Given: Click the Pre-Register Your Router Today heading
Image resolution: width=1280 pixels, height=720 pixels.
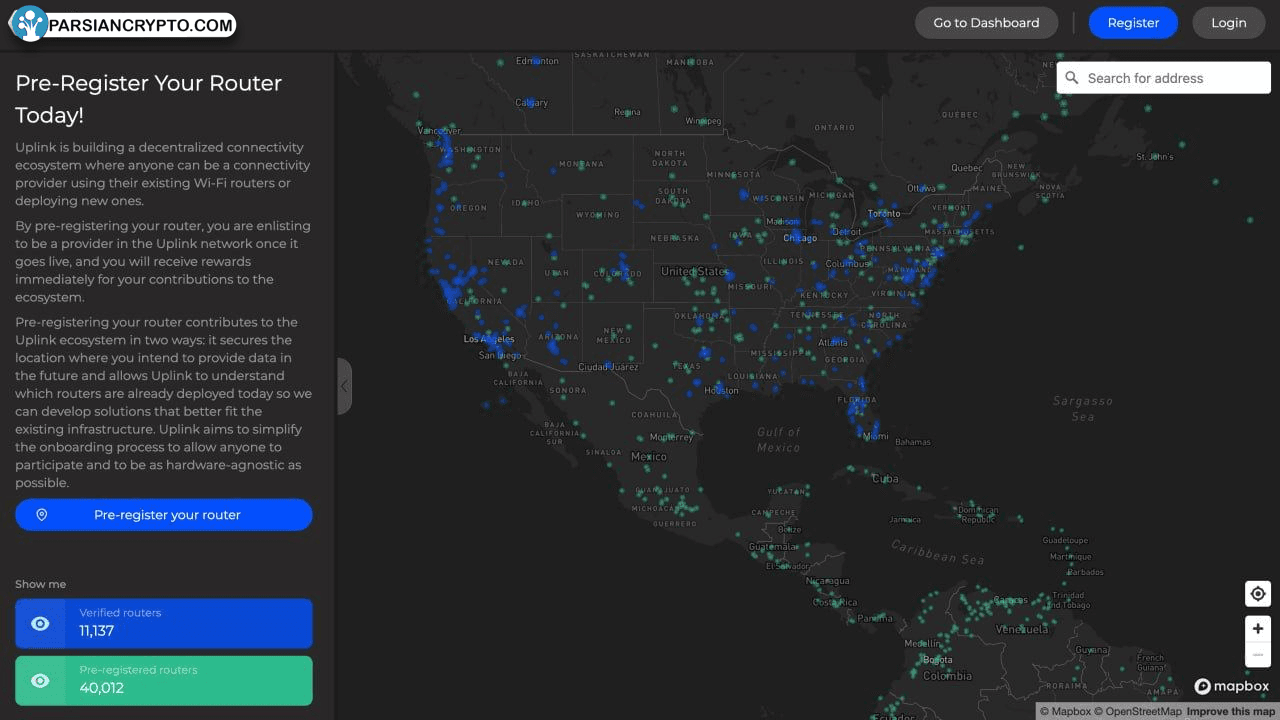Looking at the screenshot, I should point(148,99).
